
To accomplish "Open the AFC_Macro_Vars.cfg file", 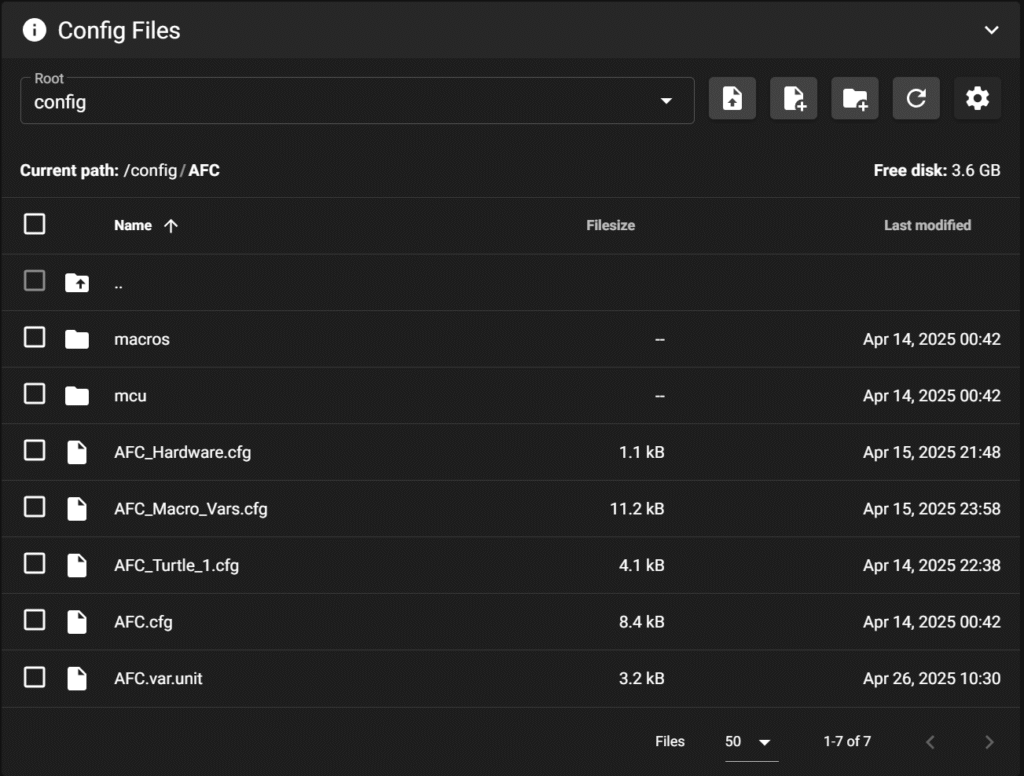I will tap(191, 509).
